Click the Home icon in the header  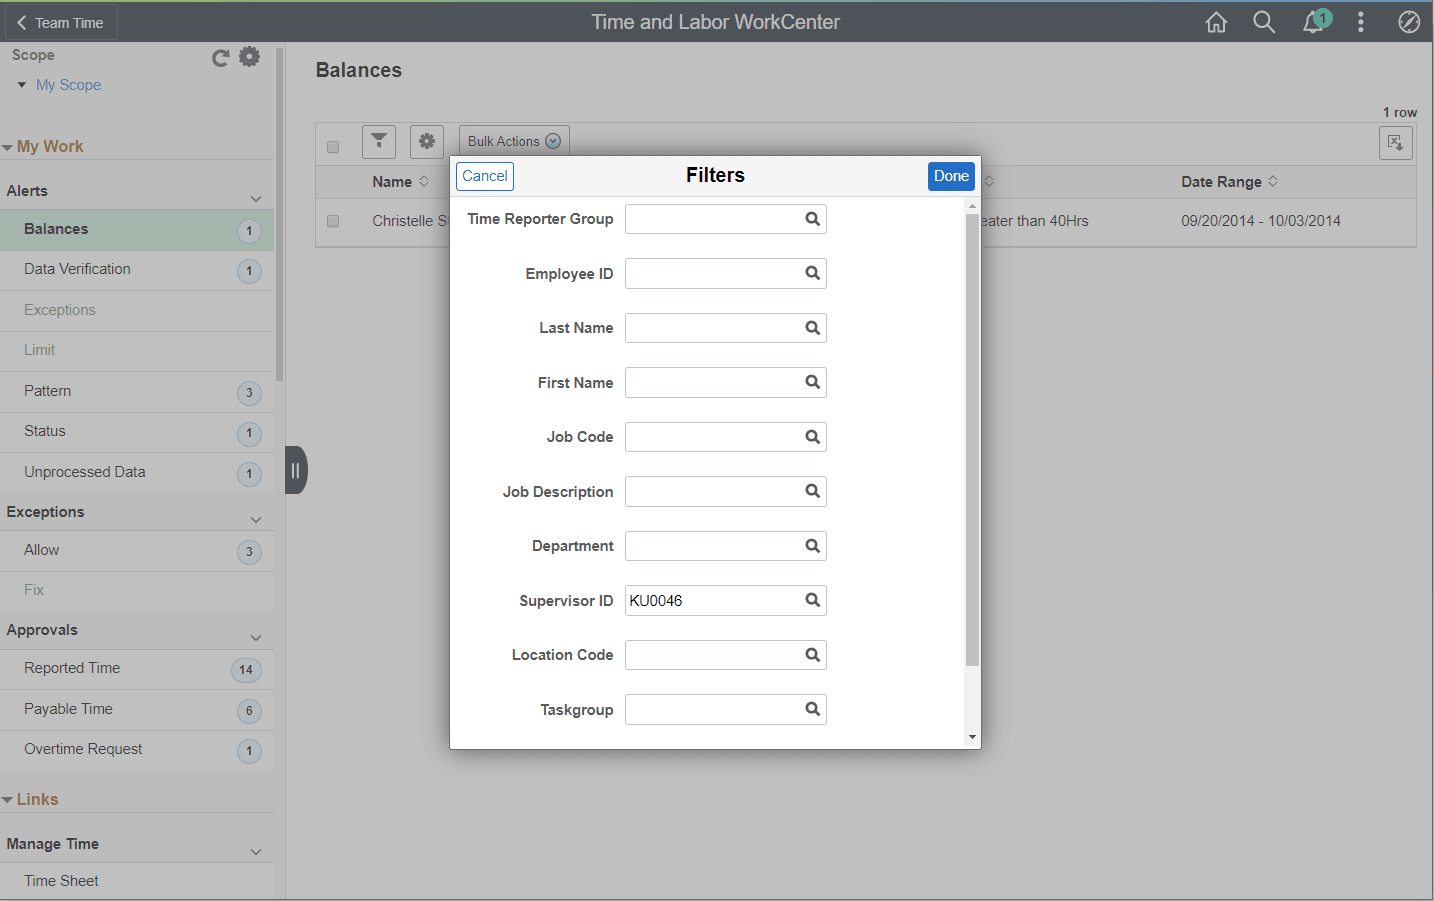click(x=1216, y=21)
